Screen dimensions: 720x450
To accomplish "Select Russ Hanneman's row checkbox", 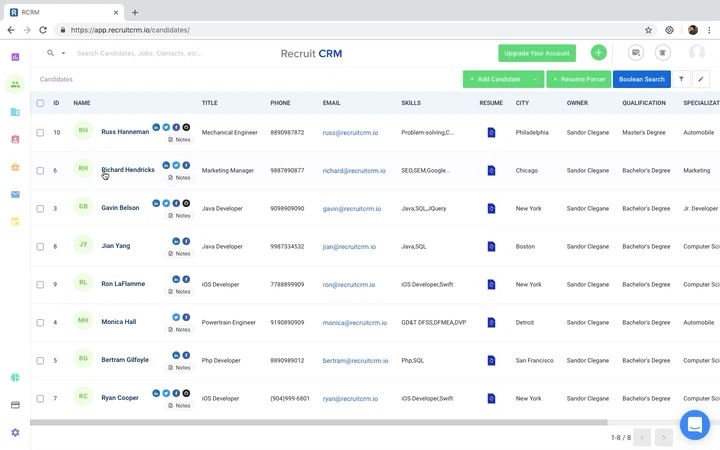I will (x=40, y=133).
